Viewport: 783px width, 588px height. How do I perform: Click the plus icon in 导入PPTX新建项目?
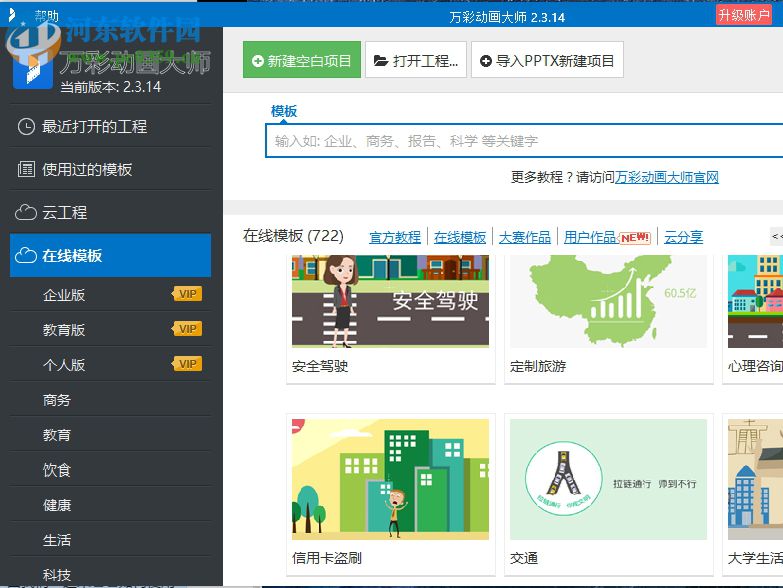[x=485, y=61]
